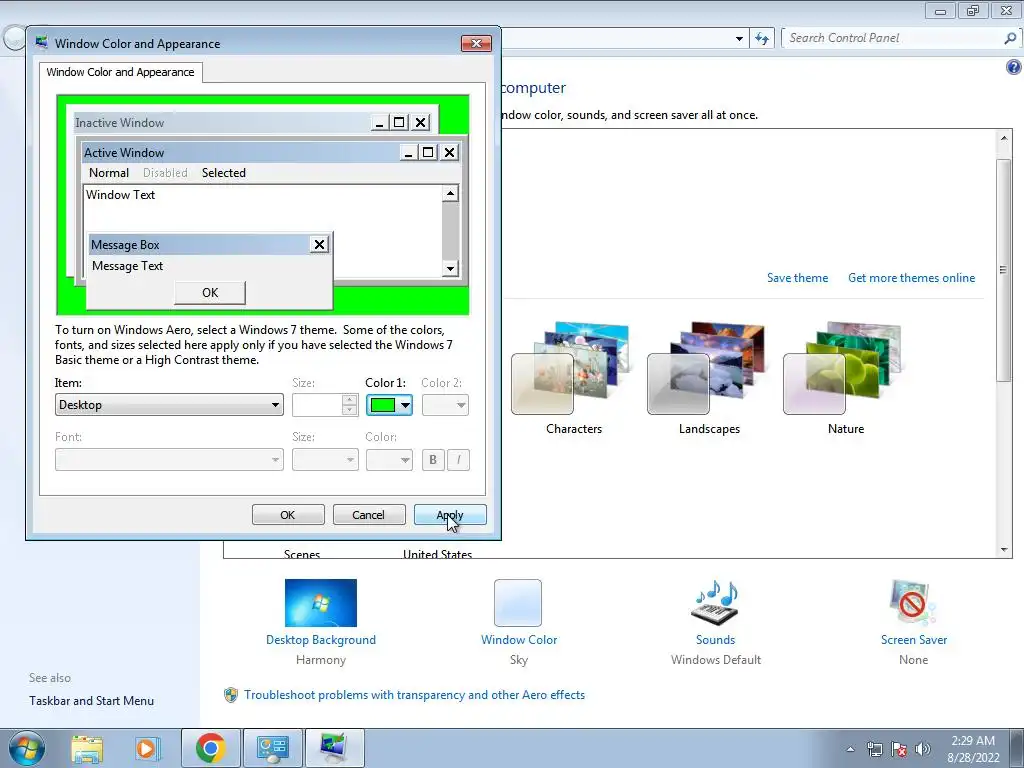
Task: Select the Nature theme thumbnail
Action: (842, 368)
